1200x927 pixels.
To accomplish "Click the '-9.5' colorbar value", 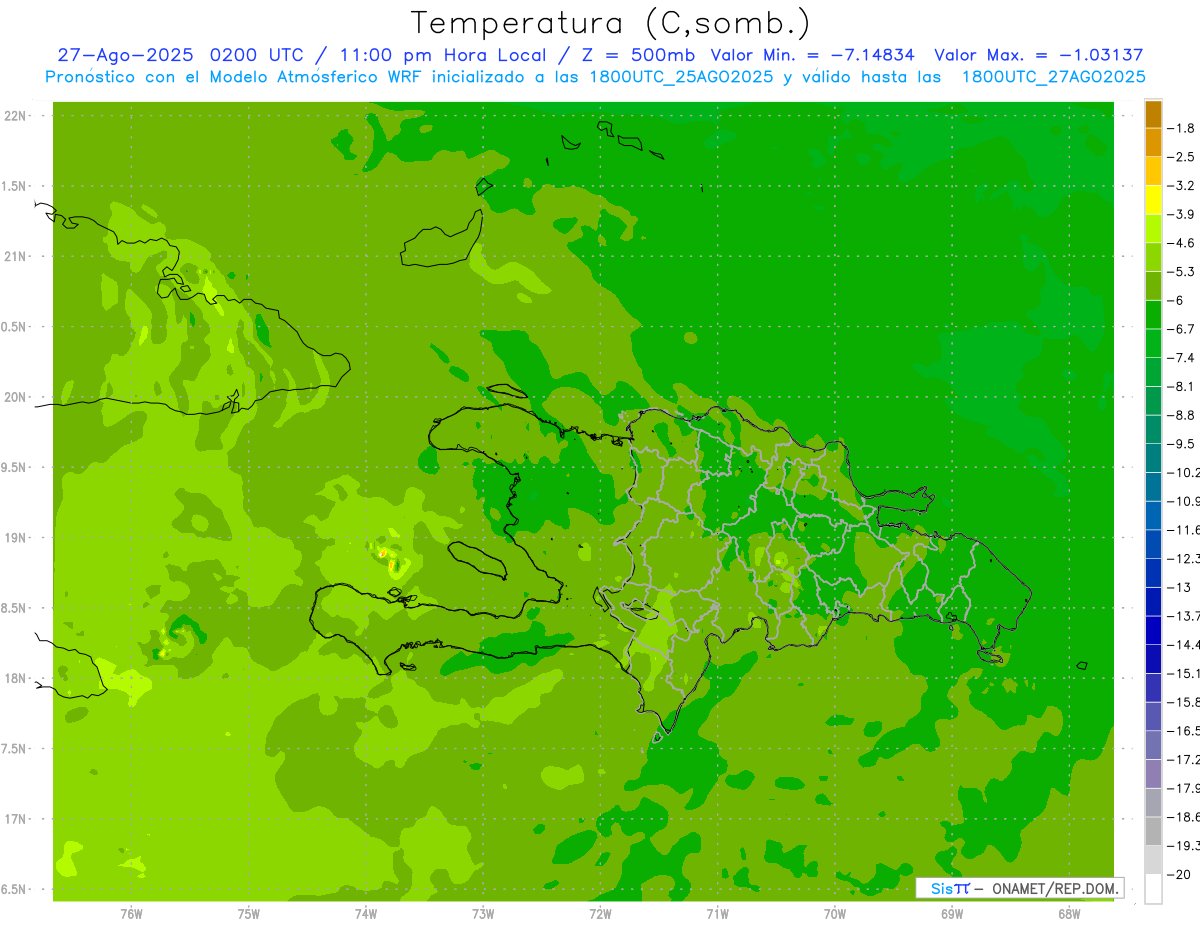I will (1183, 443).
